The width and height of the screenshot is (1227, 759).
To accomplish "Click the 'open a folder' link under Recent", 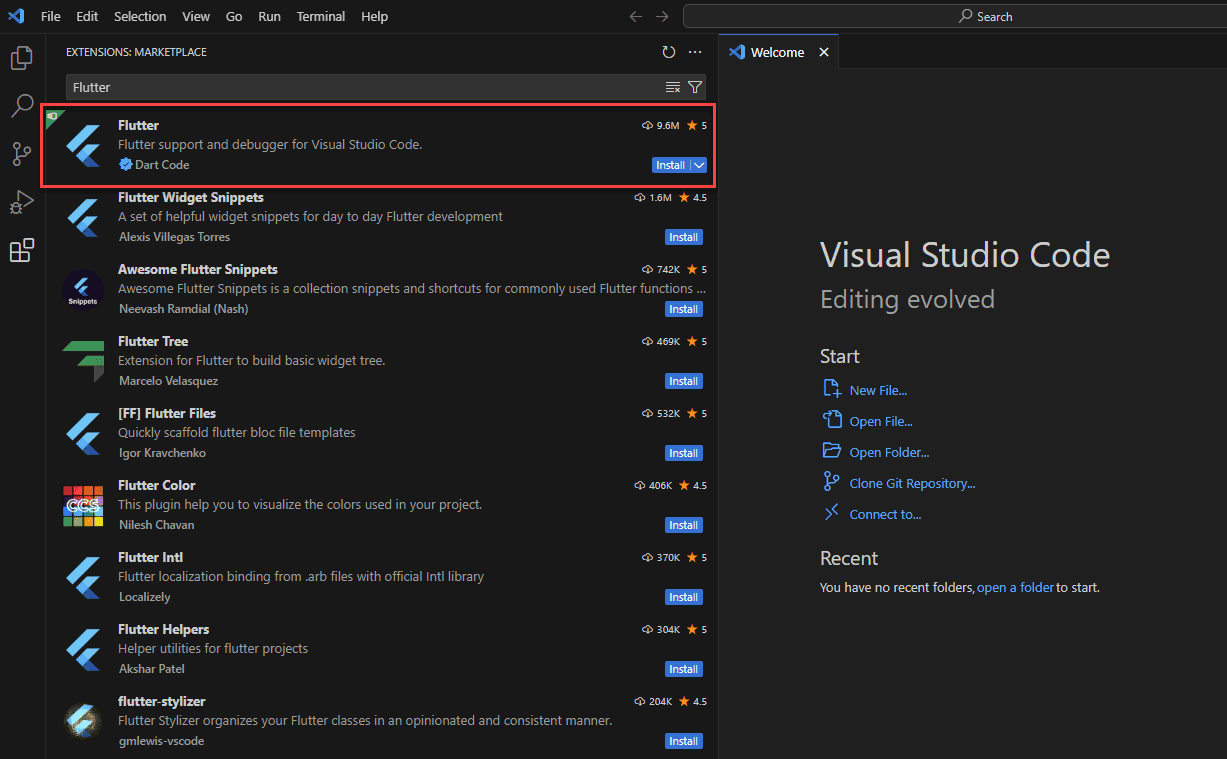I will pyautogui.click(x=1015, y=588).
